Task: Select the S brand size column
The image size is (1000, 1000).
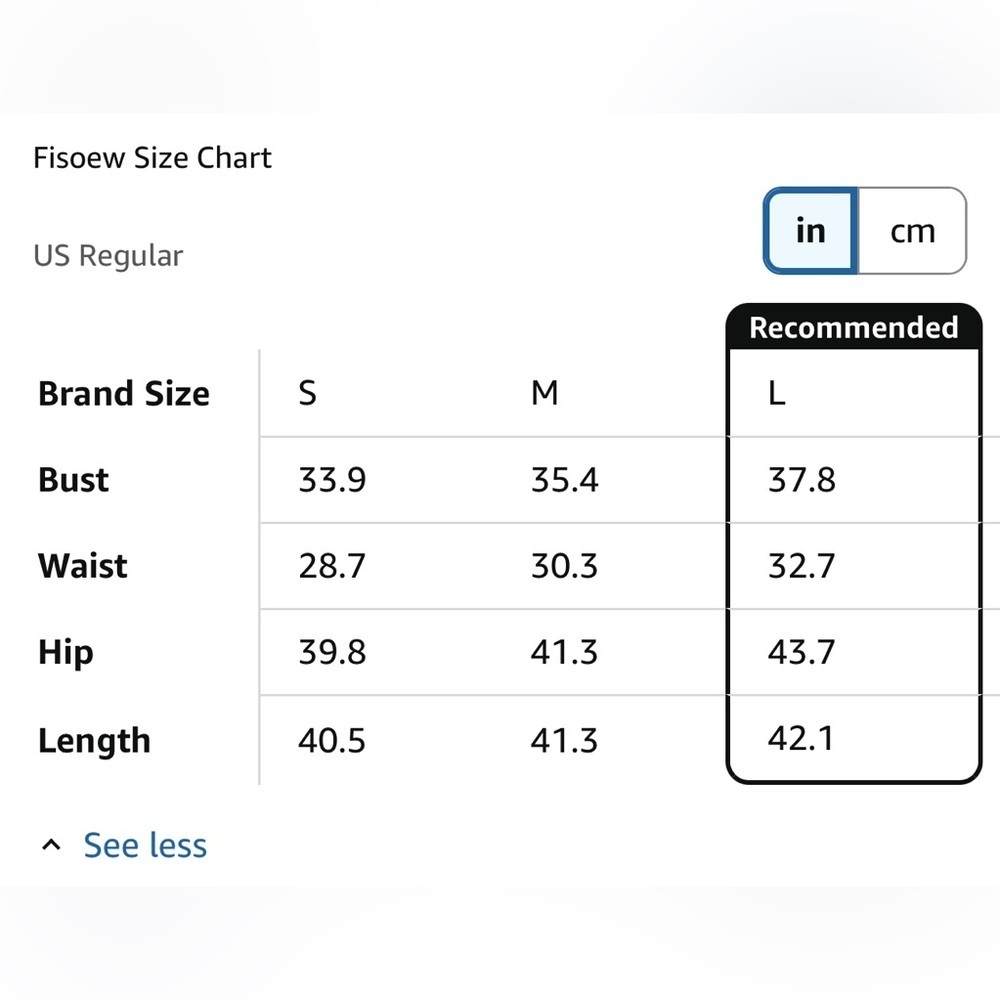Action: tap(307, 393)
